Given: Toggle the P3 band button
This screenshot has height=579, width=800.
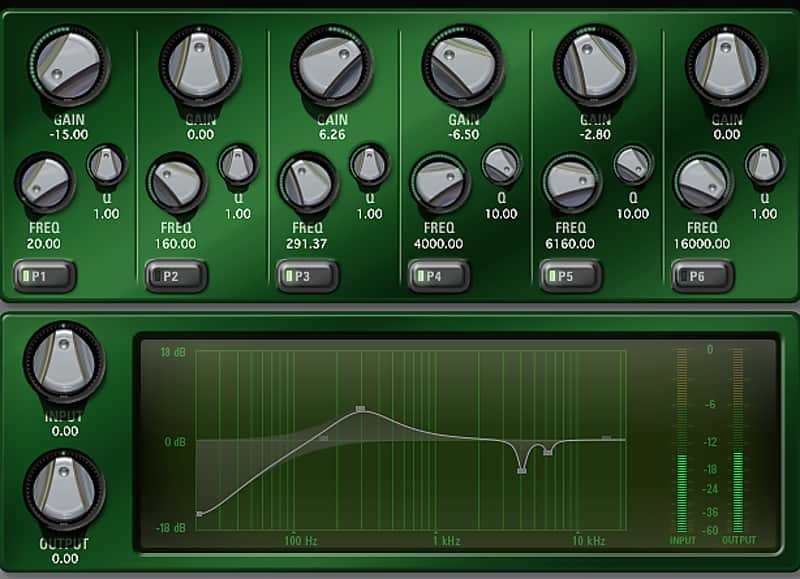Looking at the screenshot, I should (x=308, y=276).
